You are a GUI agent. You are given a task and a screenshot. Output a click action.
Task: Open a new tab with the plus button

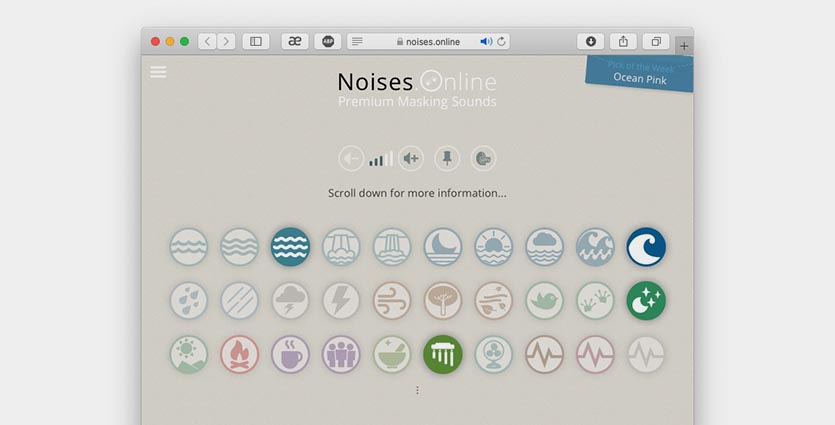(684, 46)
